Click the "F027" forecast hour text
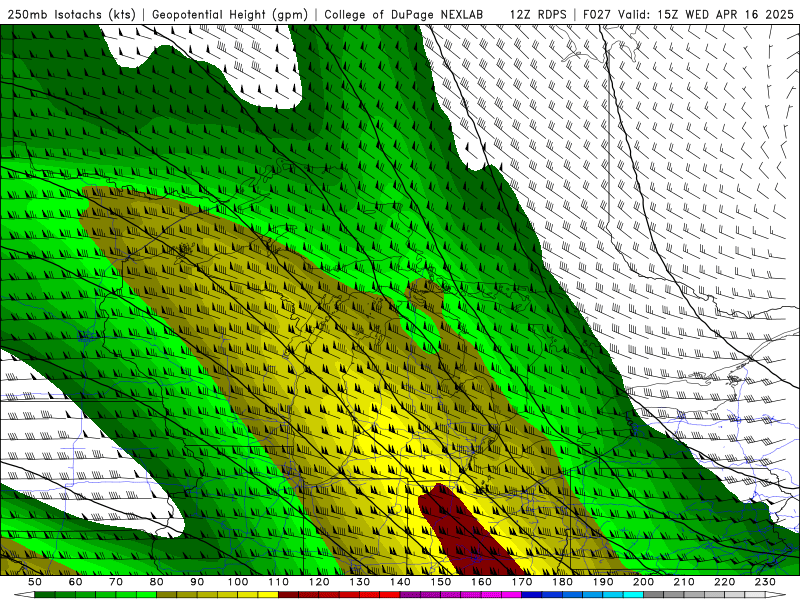Image resolution: width=800 pixels, height=600 pixels. 597,14
